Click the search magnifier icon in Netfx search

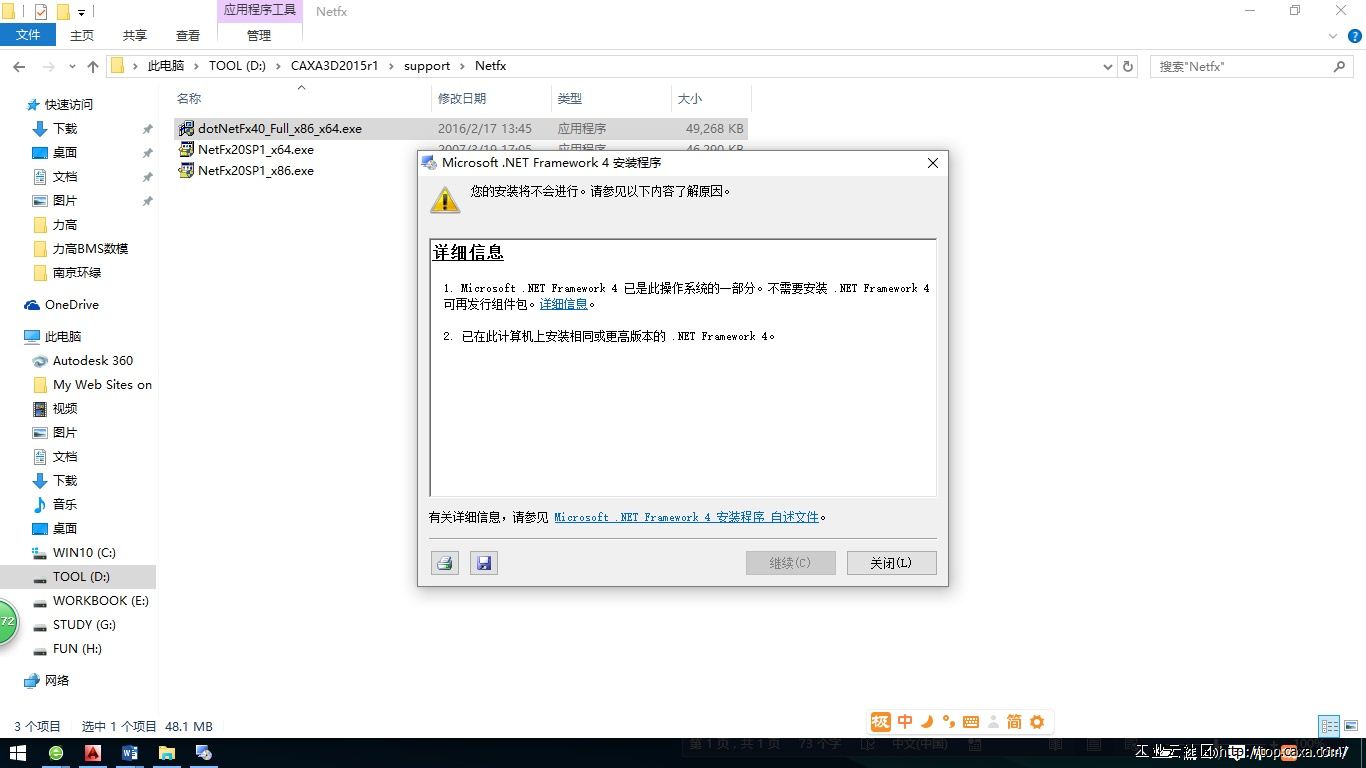click(x=1340, y=66)
